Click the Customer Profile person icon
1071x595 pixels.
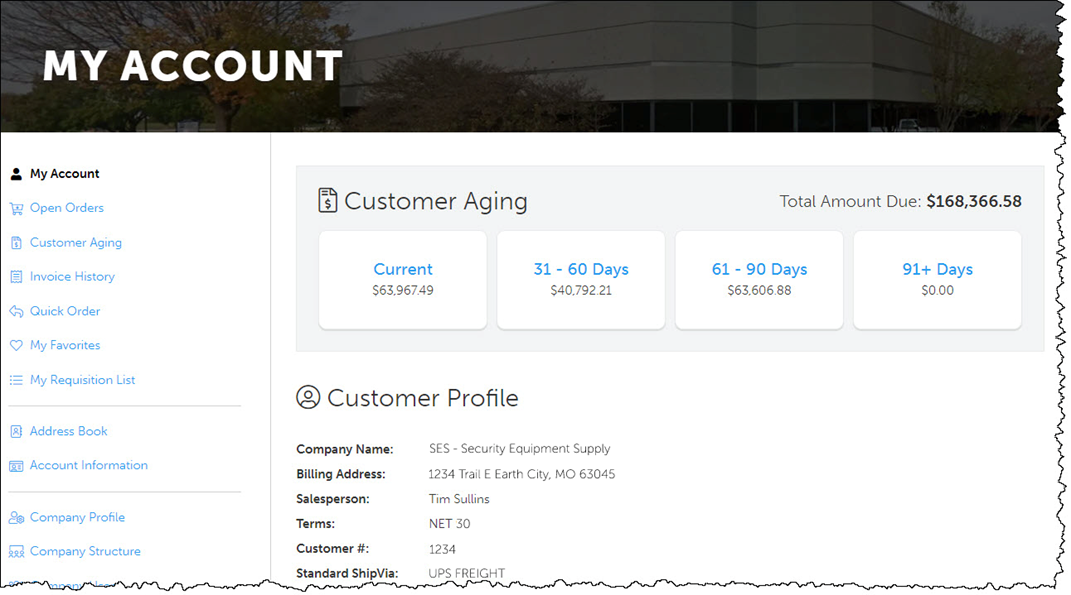pos(308,398)
